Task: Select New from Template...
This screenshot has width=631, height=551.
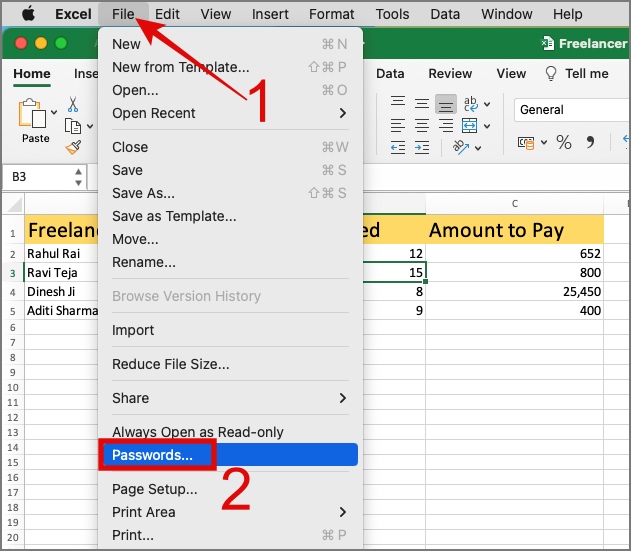Action: (231, 67)
